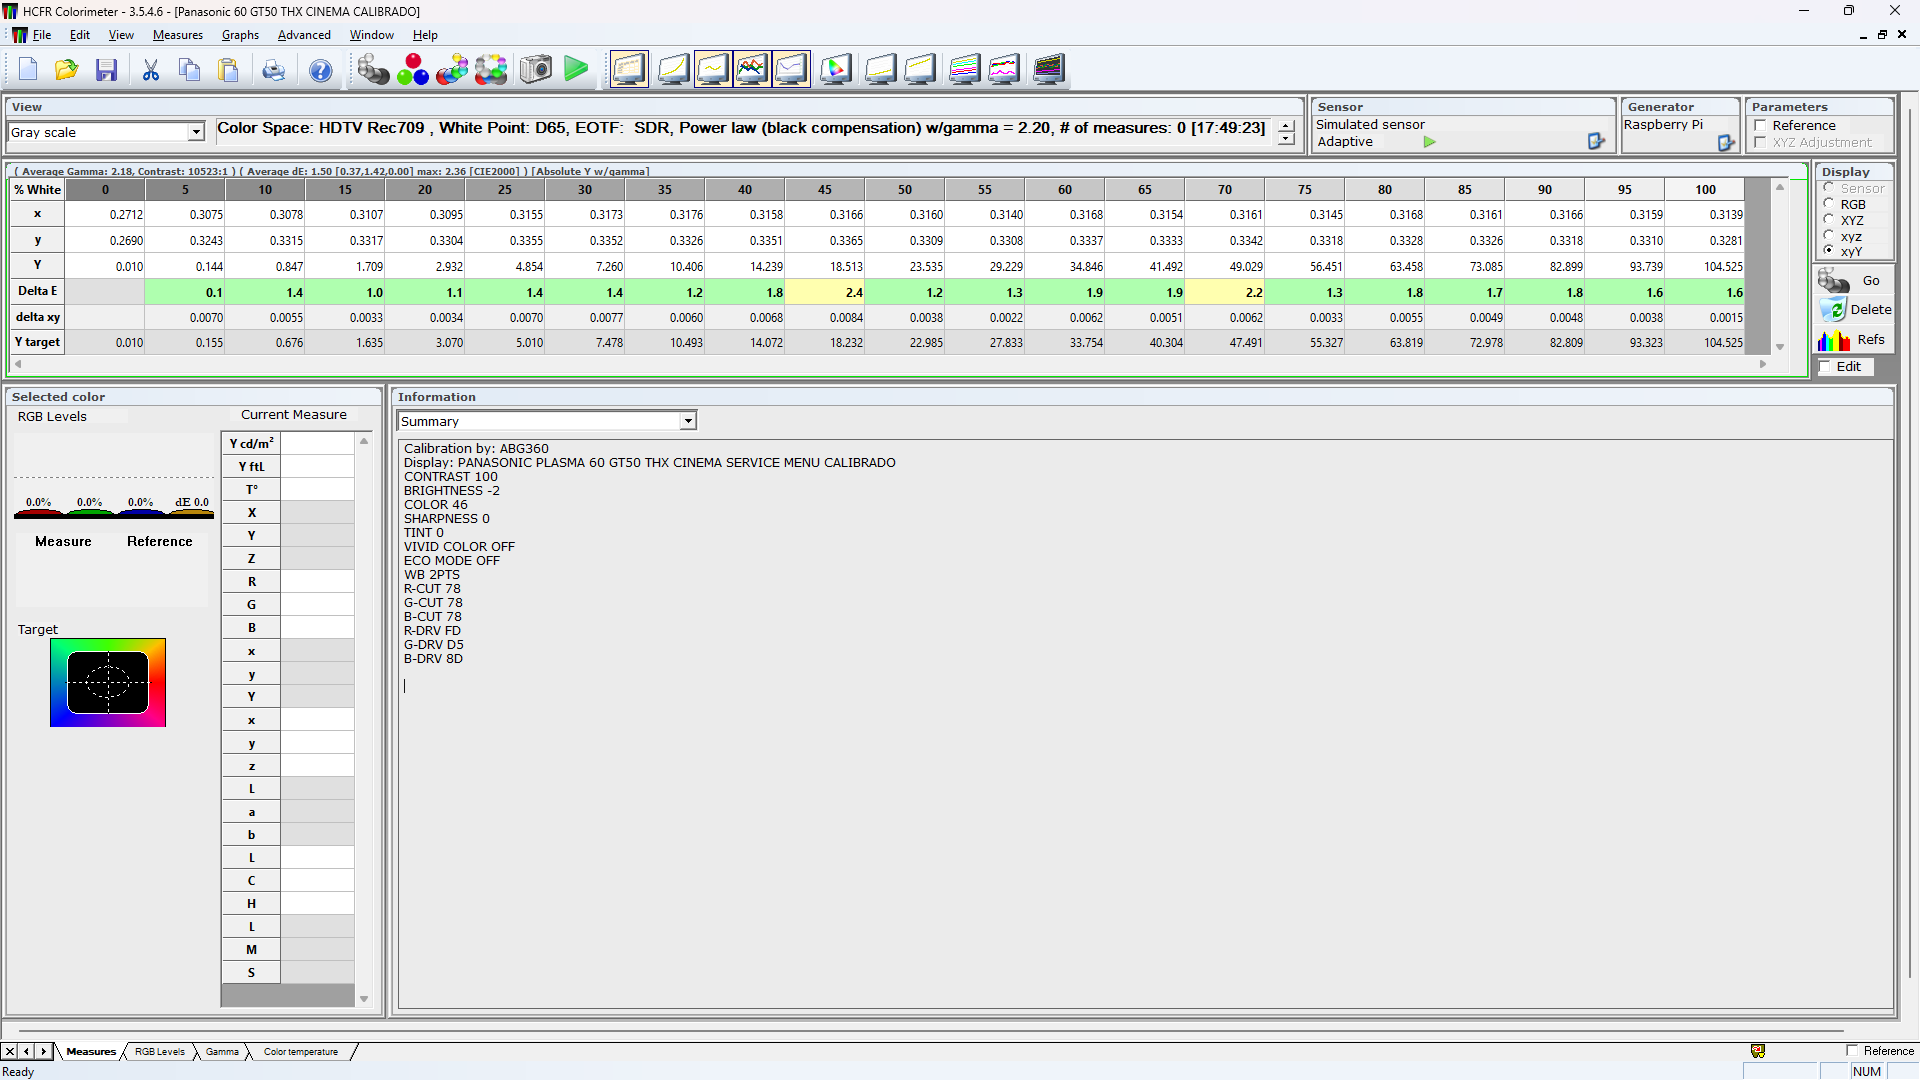1920x1080 pixels.
Task: Open the luminance graph monitor icon
Action: [672, 70]
